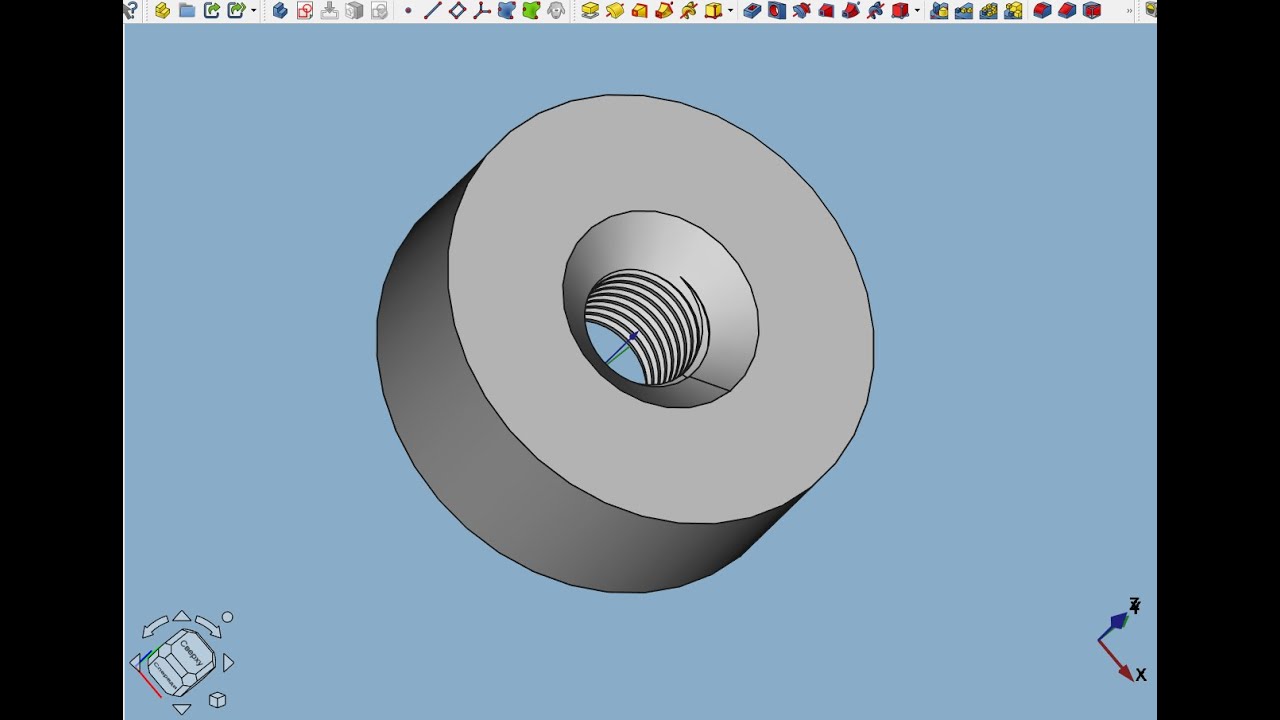1280x720 pixels.
Task: Click the green Sub-Shape Binder icon
Action: coord(531,10)
